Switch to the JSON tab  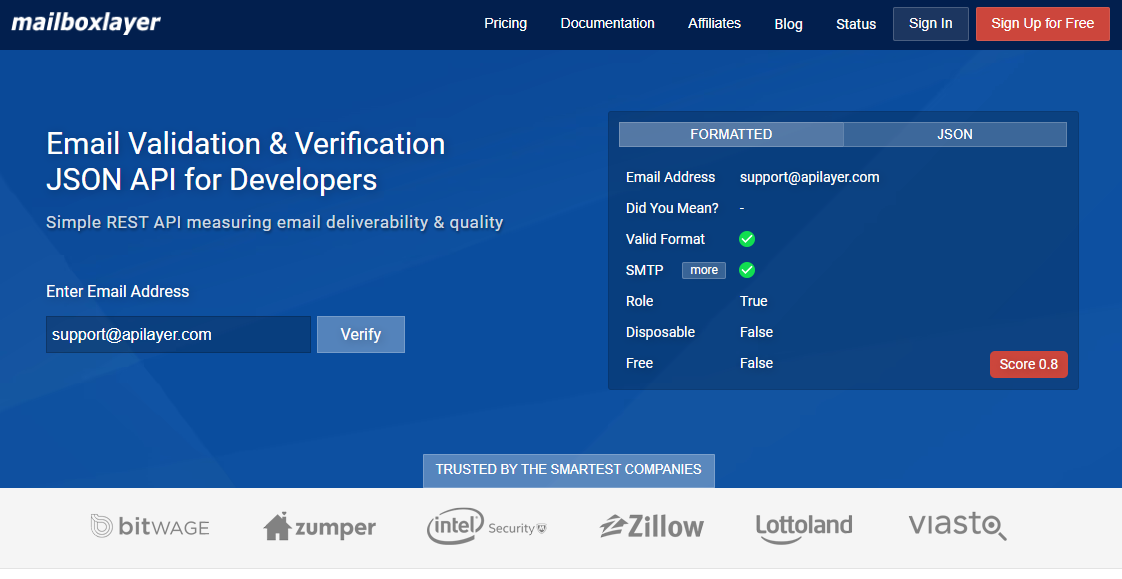[x=954, y=134]
